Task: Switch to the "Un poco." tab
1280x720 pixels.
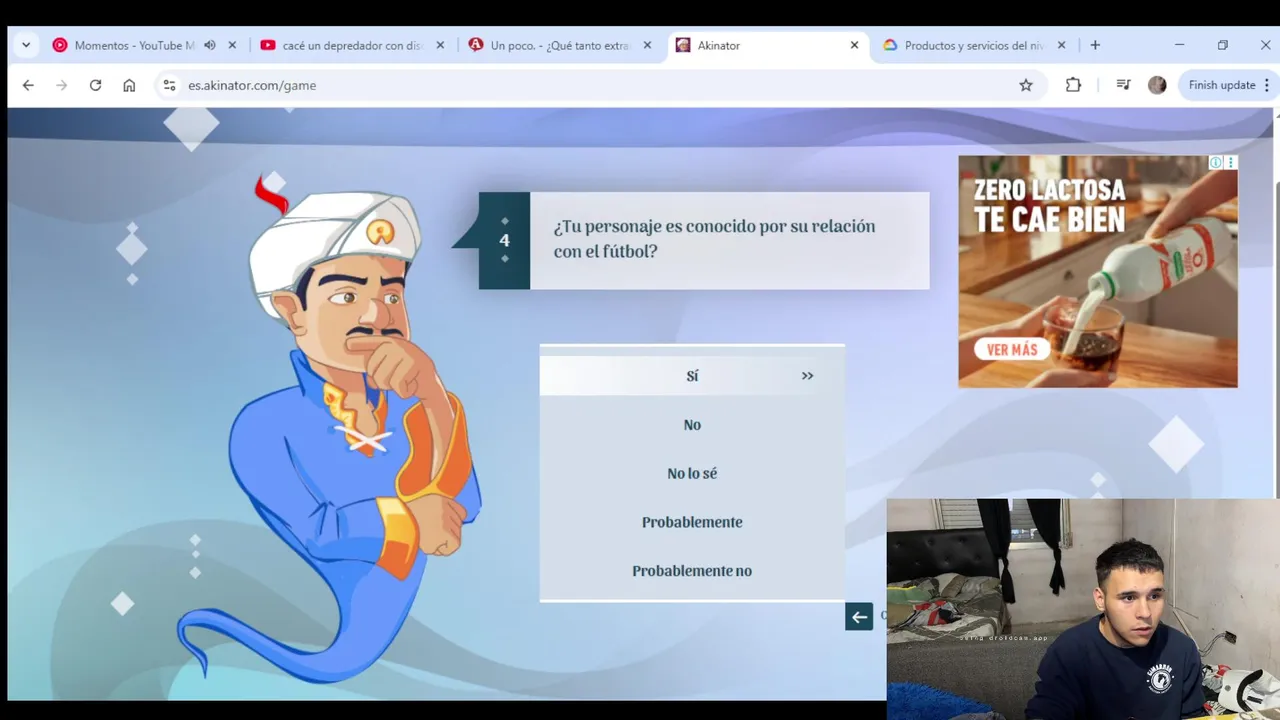Action: (558, 45)
